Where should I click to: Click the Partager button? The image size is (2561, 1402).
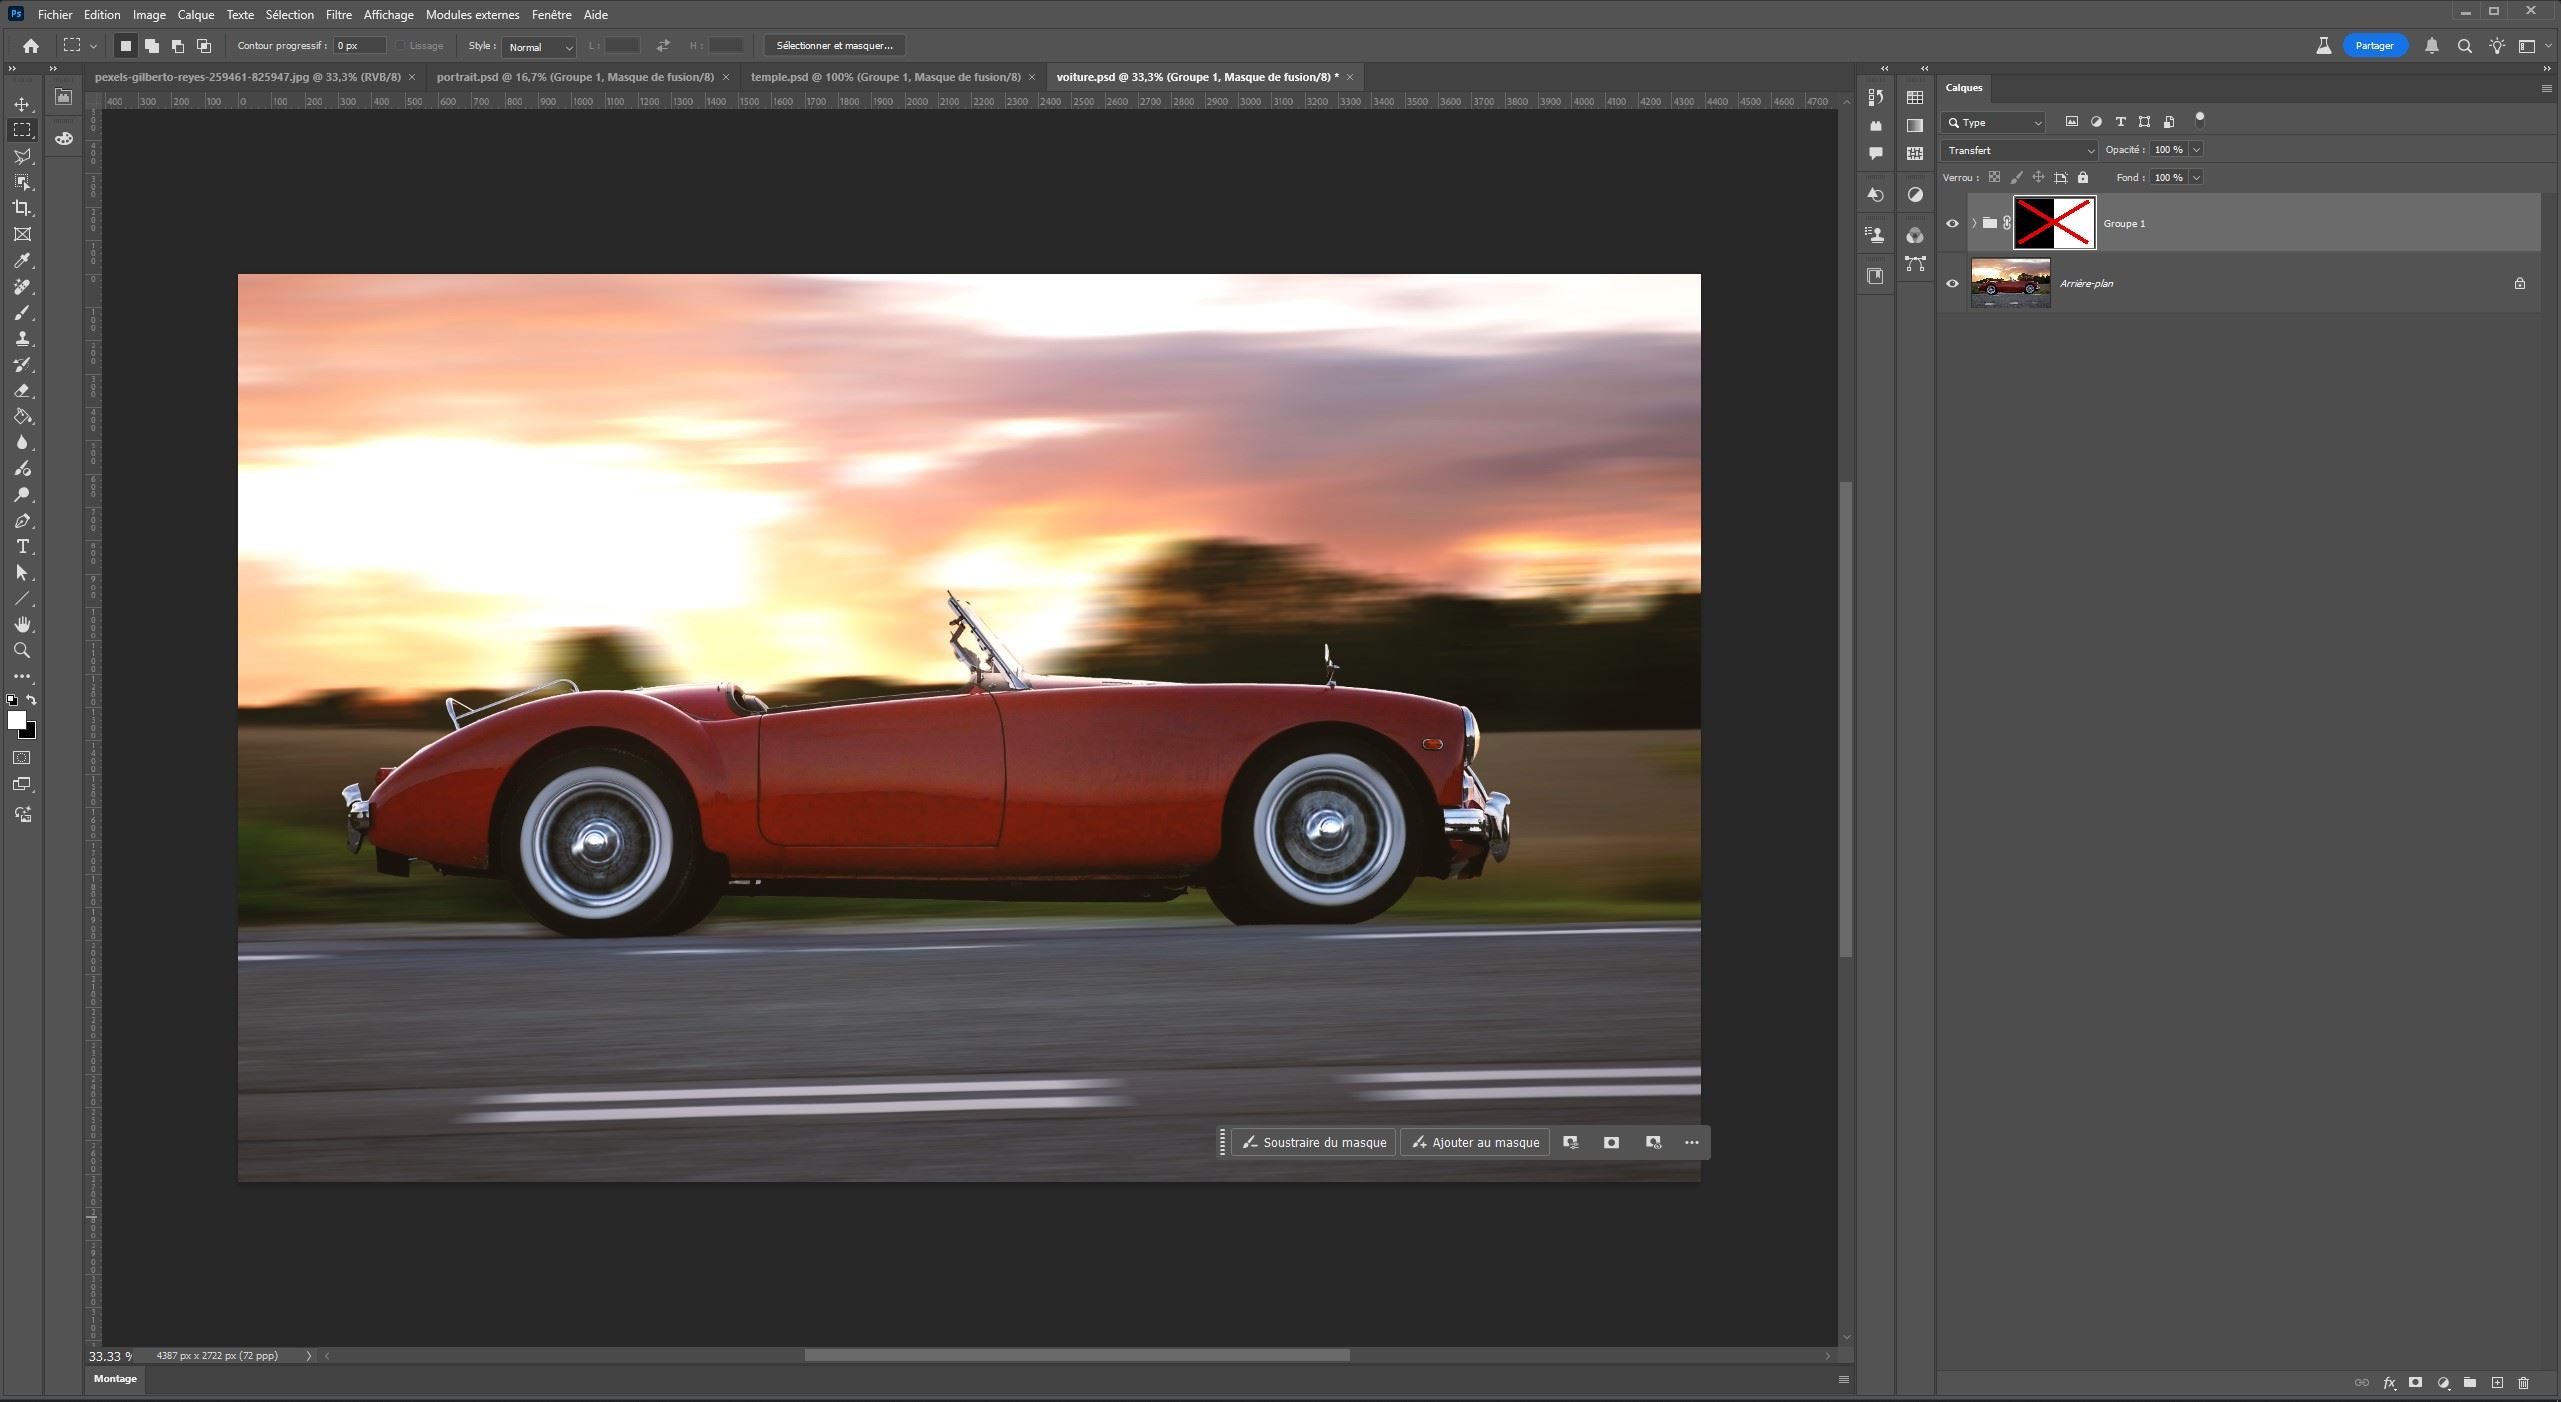coord(2375,45)
